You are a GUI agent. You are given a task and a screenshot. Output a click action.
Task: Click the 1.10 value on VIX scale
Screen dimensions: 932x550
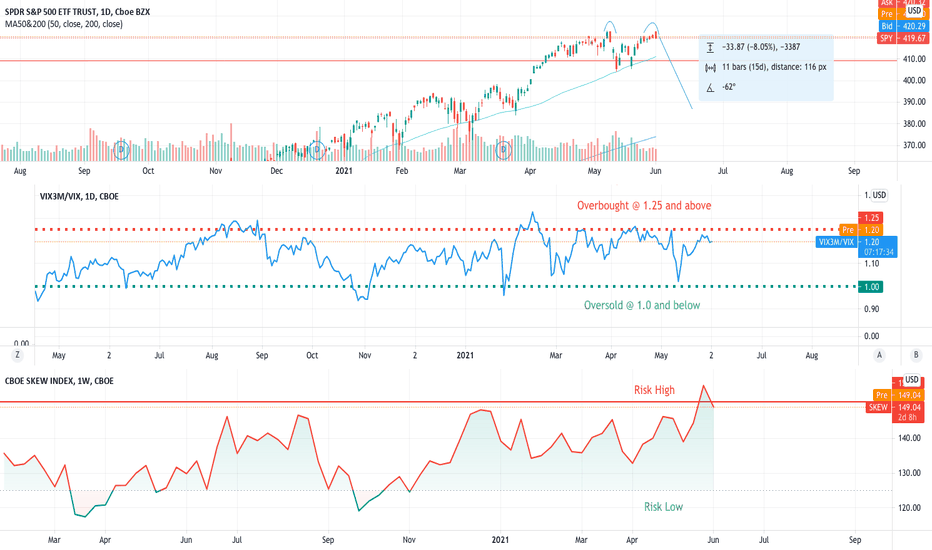871,263
